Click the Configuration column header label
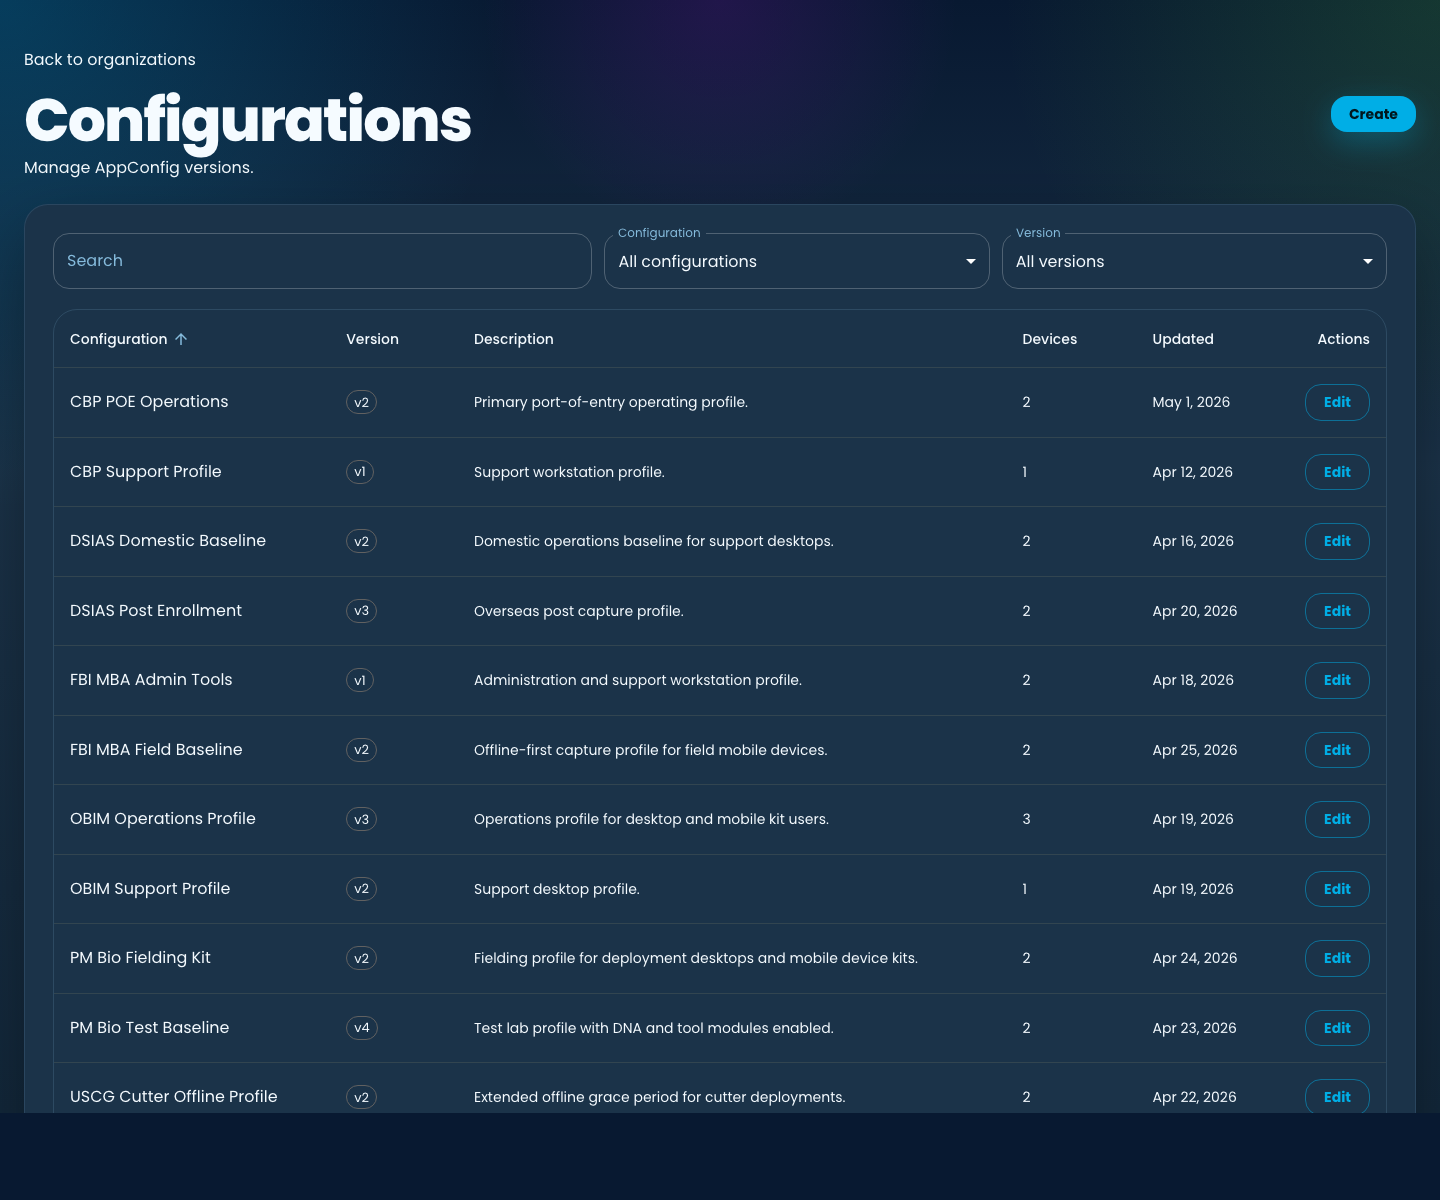This screenshot has width=1440, height=1200. coord(119,339)
